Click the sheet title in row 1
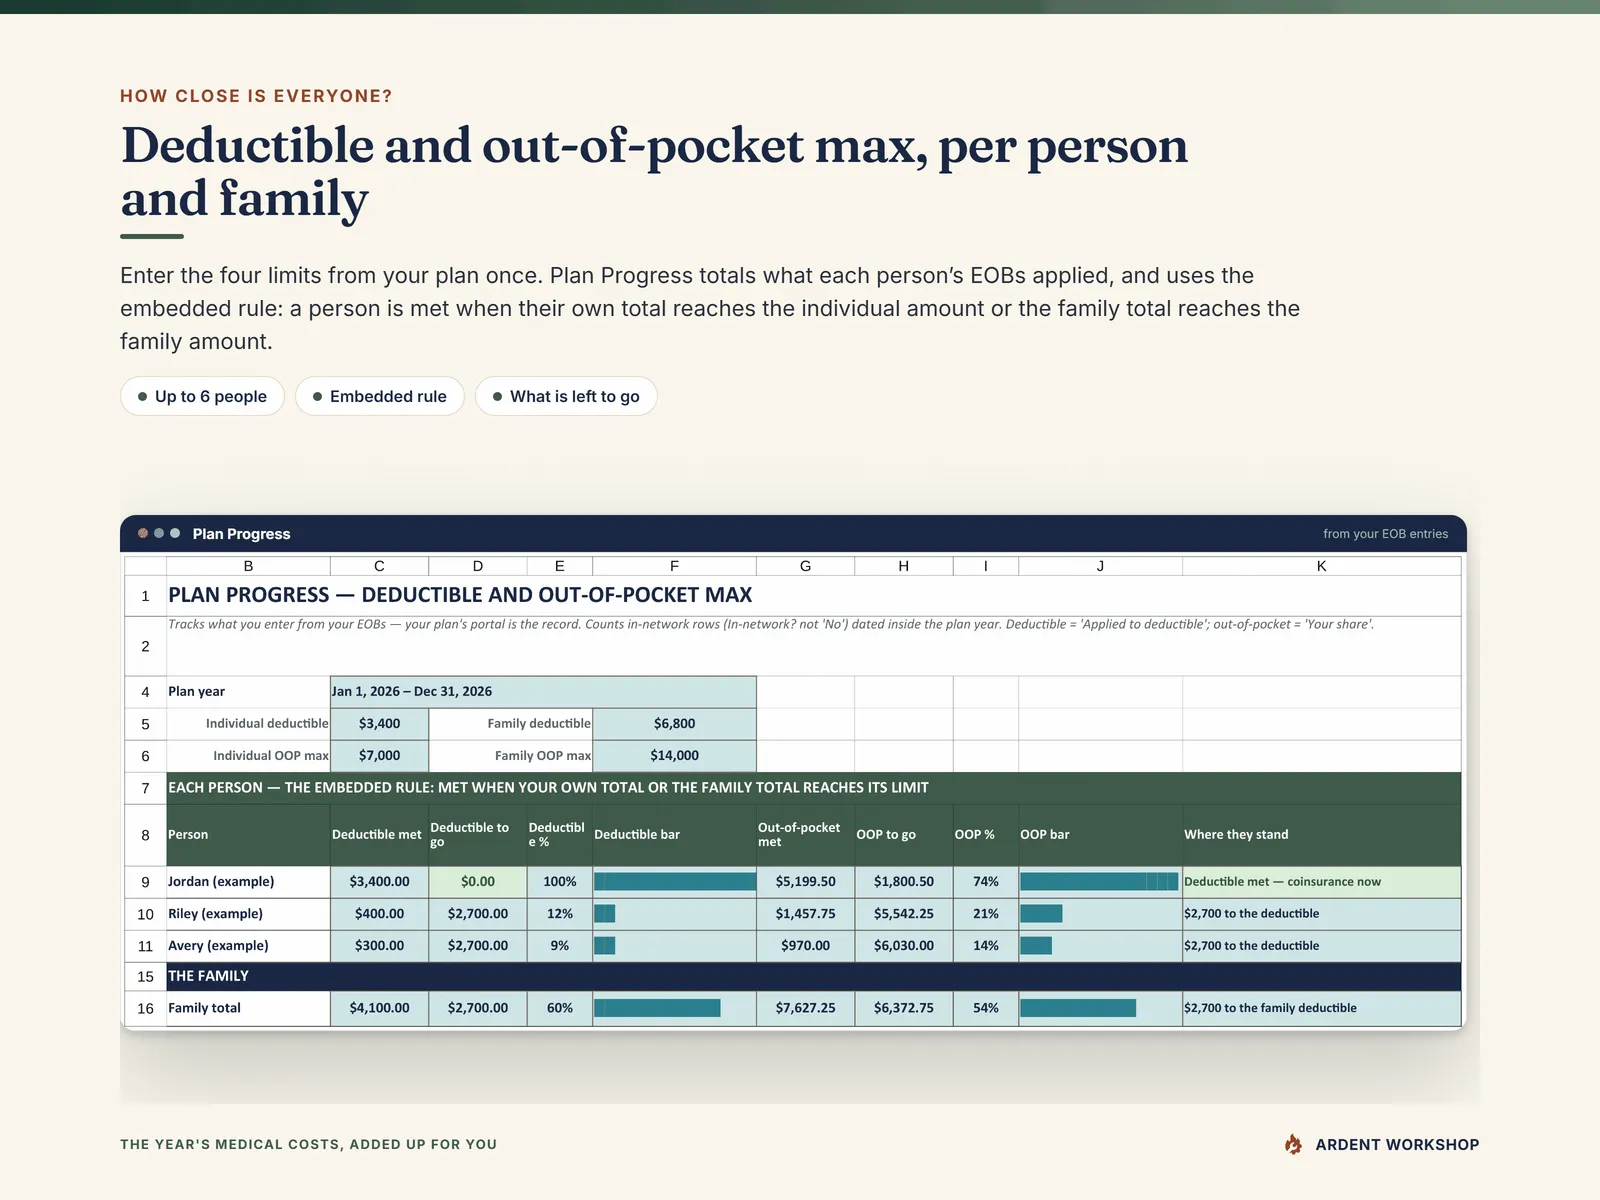The width and height of the screenshot is (1600, 1200). pos(460,595)
